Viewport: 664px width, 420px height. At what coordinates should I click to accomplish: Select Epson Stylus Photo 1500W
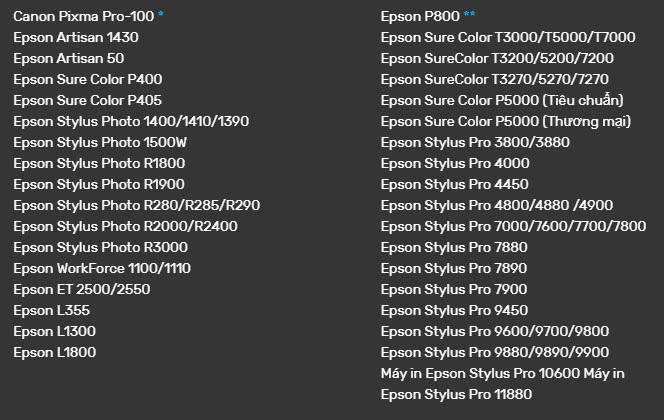tap(101, 142)
